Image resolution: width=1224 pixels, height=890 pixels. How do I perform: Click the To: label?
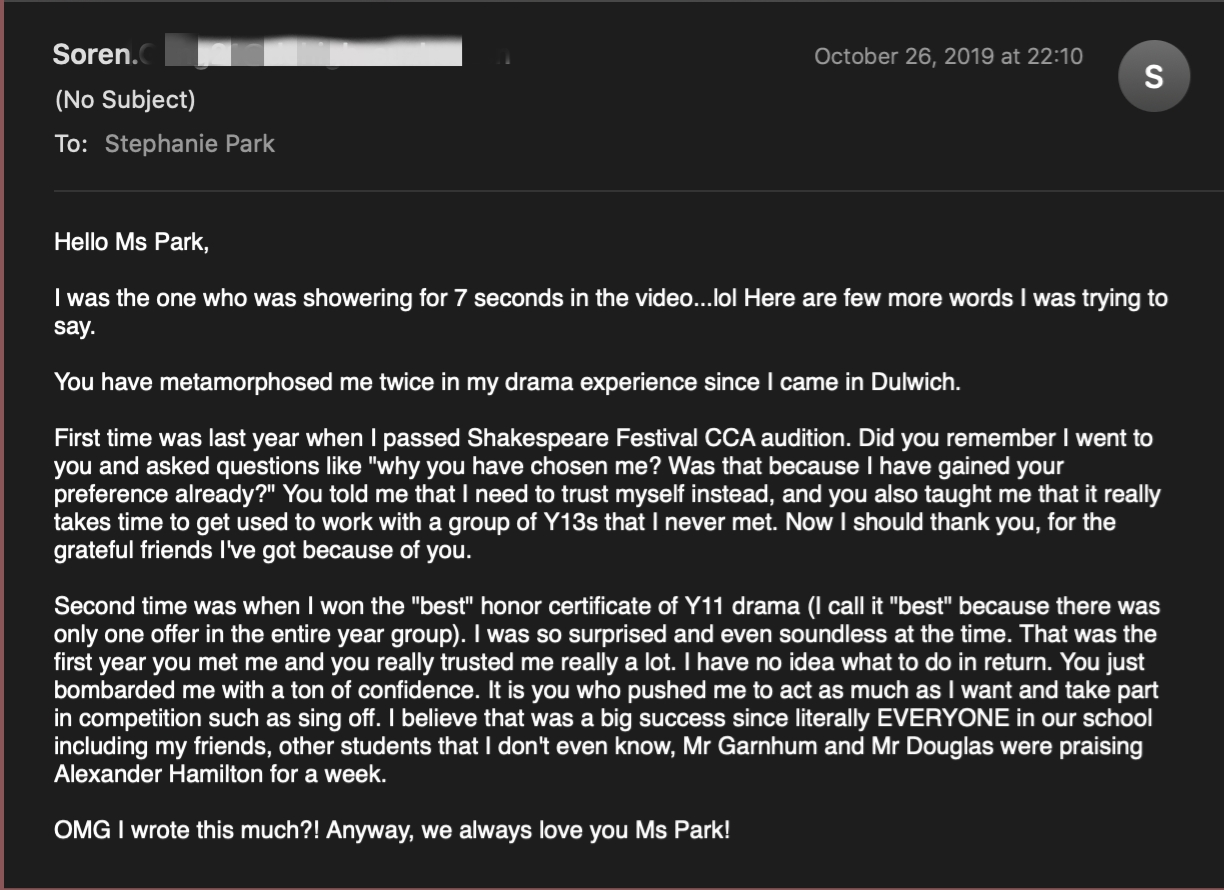click(71, 144)
